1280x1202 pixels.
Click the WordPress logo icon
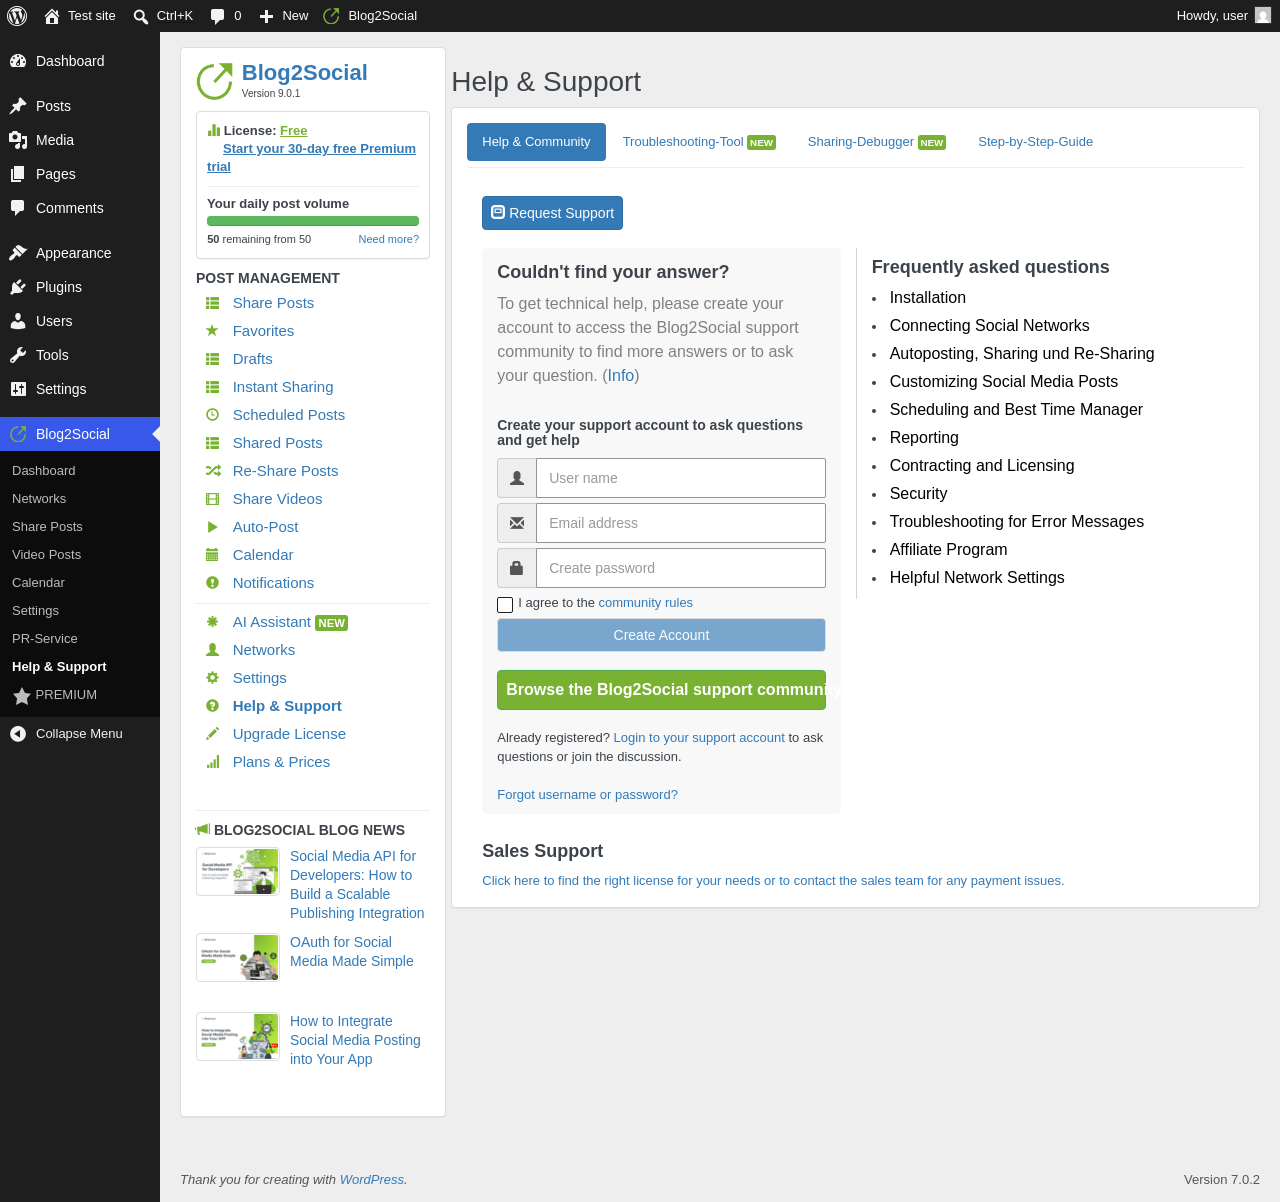pos(17,16)
